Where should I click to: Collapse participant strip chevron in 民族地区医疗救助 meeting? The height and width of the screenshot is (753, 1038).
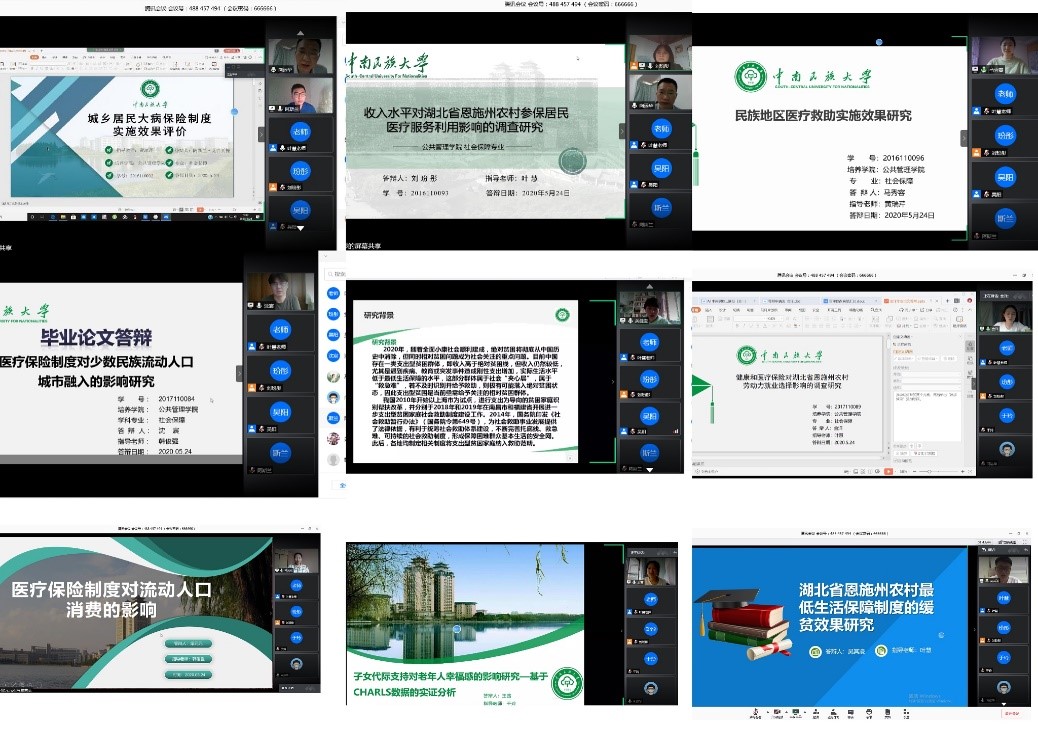click(x=964, y=138)
